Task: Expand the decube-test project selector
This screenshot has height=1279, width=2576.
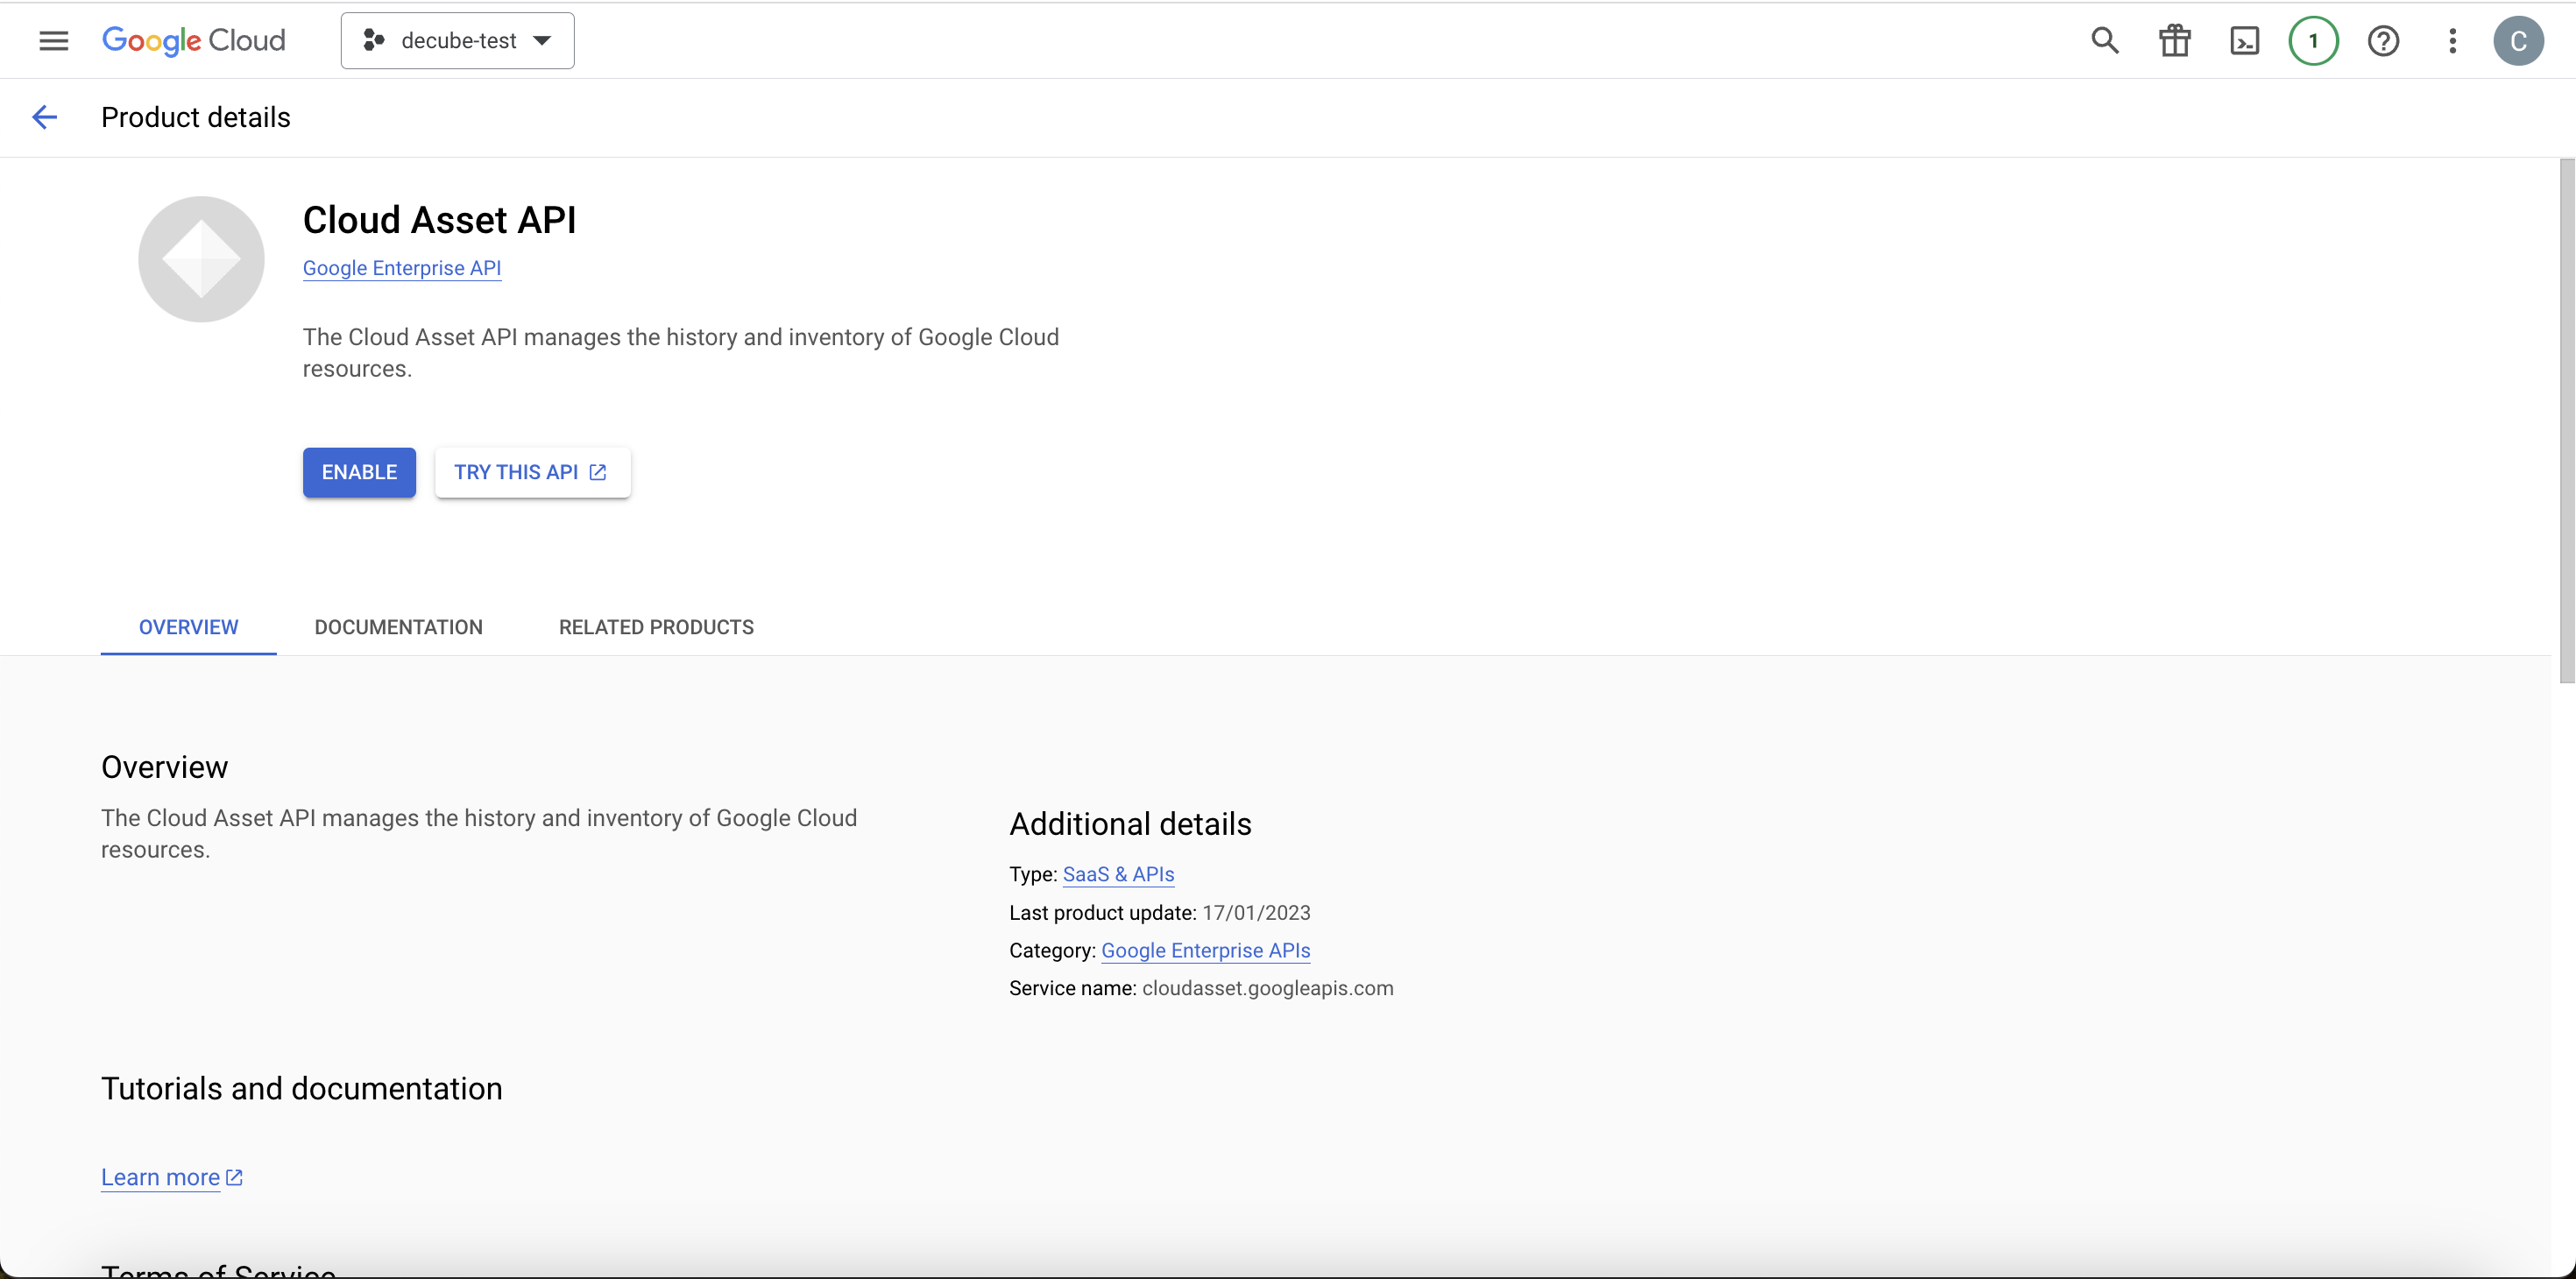Action: click(457, 41)
